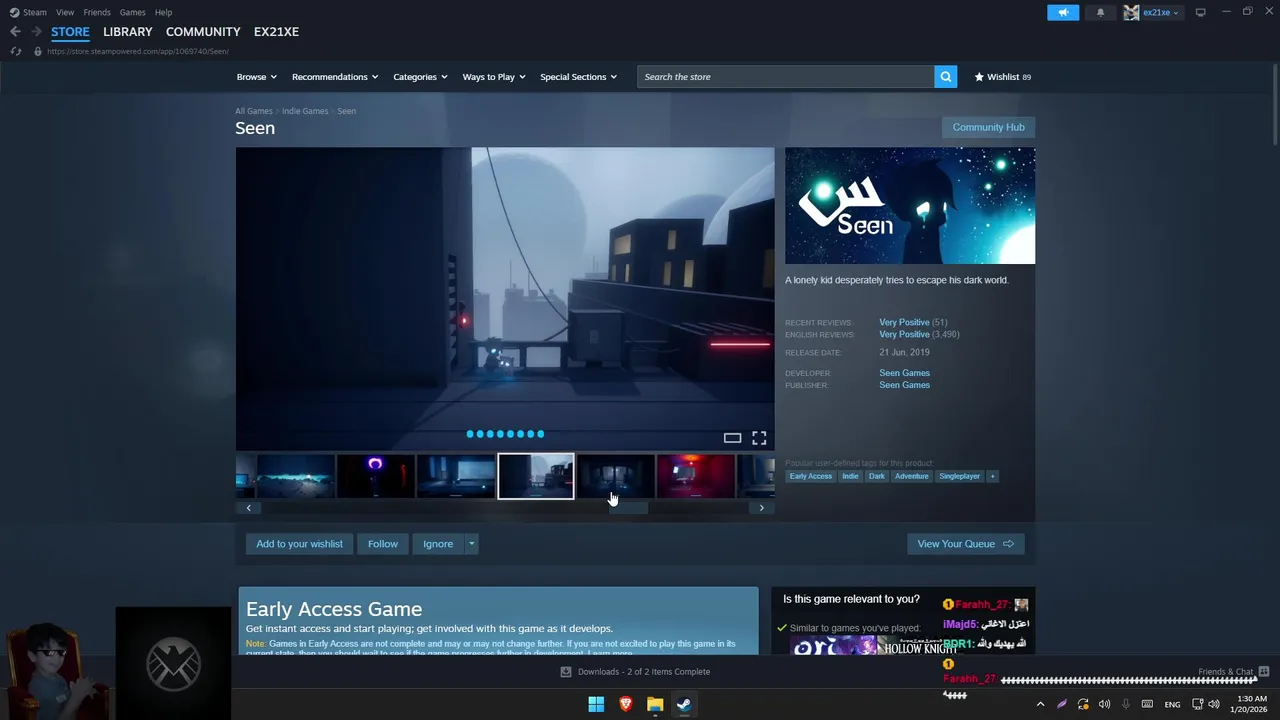The width and height of the screenshot is (1280, 720).
Task: Open the Ignore options dropdown arrow
Action: pos(471,544)
